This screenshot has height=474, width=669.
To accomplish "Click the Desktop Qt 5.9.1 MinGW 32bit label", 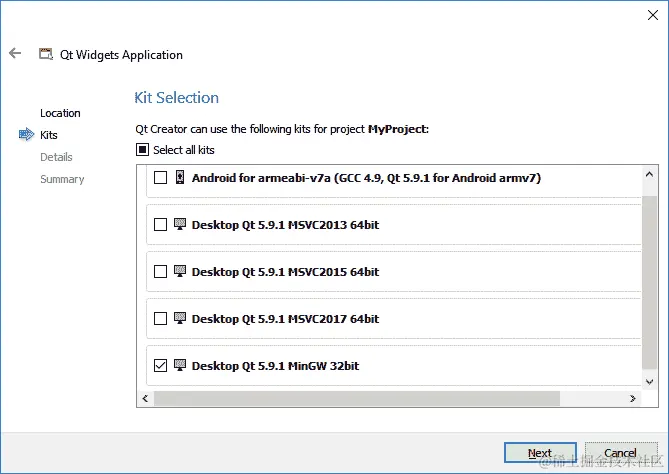I will 276,366.
